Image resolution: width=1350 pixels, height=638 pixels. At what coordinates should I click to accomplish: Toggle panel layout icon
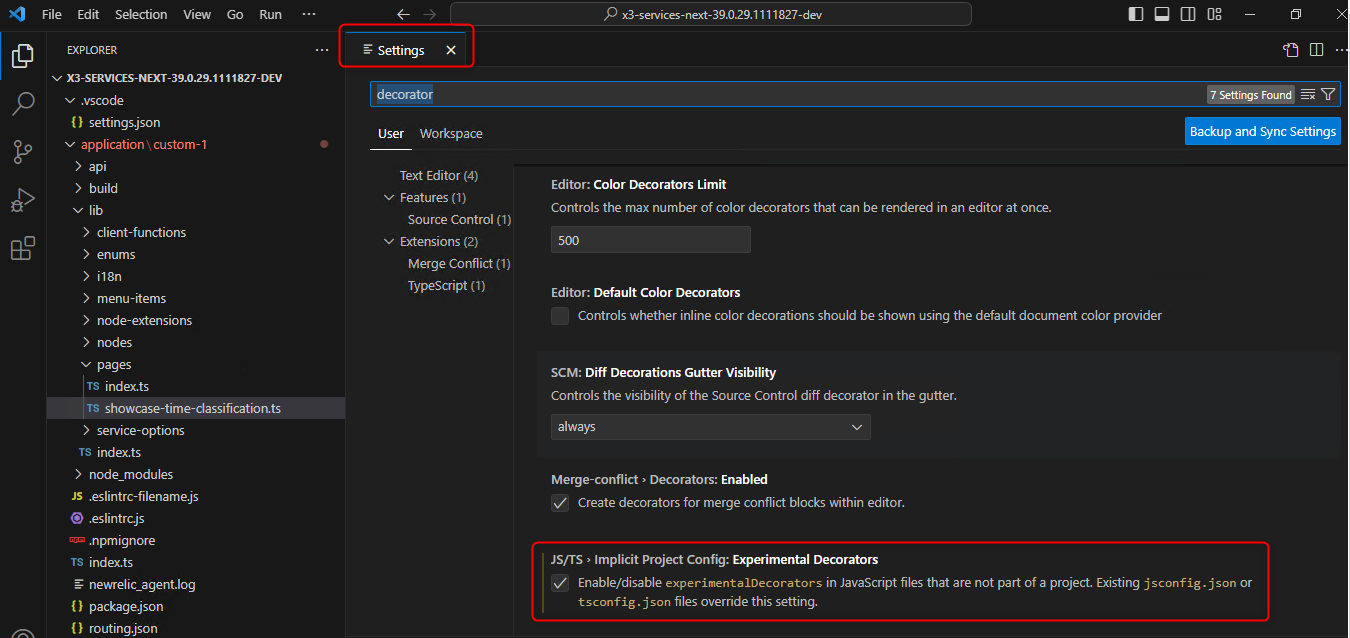click(x=1162, y=14)
